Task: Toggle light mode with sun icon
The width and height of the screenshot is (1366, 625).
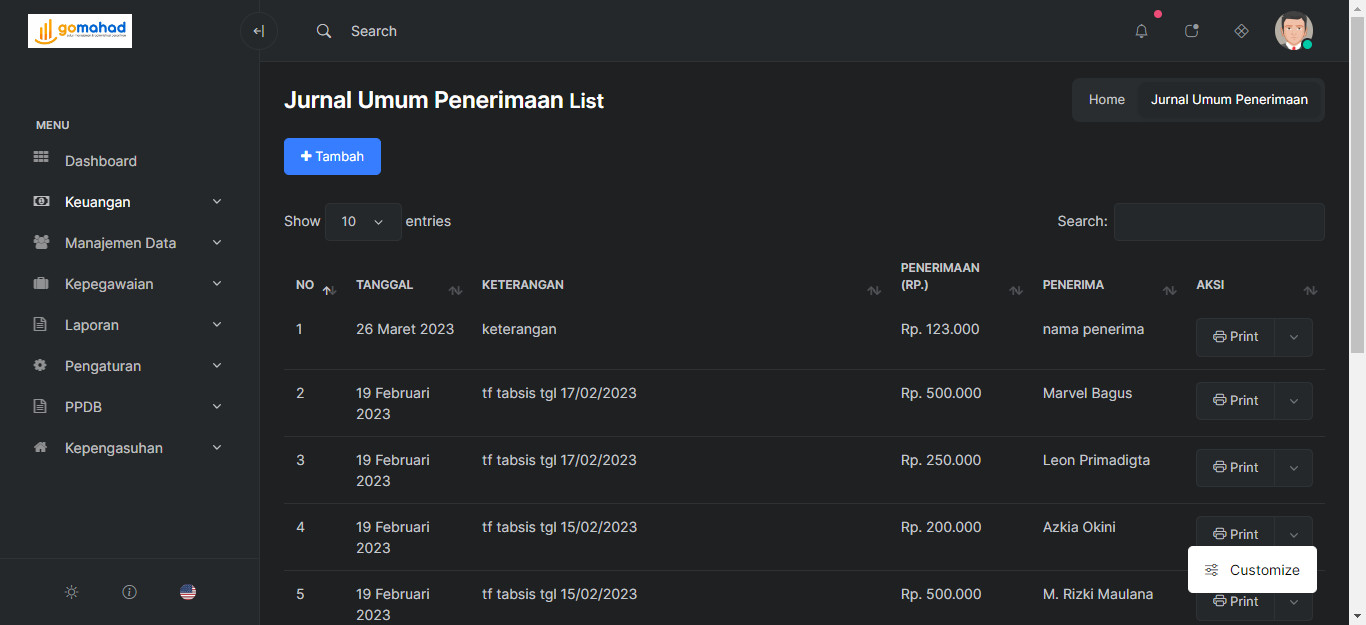Action: click(x=71, y=592)
